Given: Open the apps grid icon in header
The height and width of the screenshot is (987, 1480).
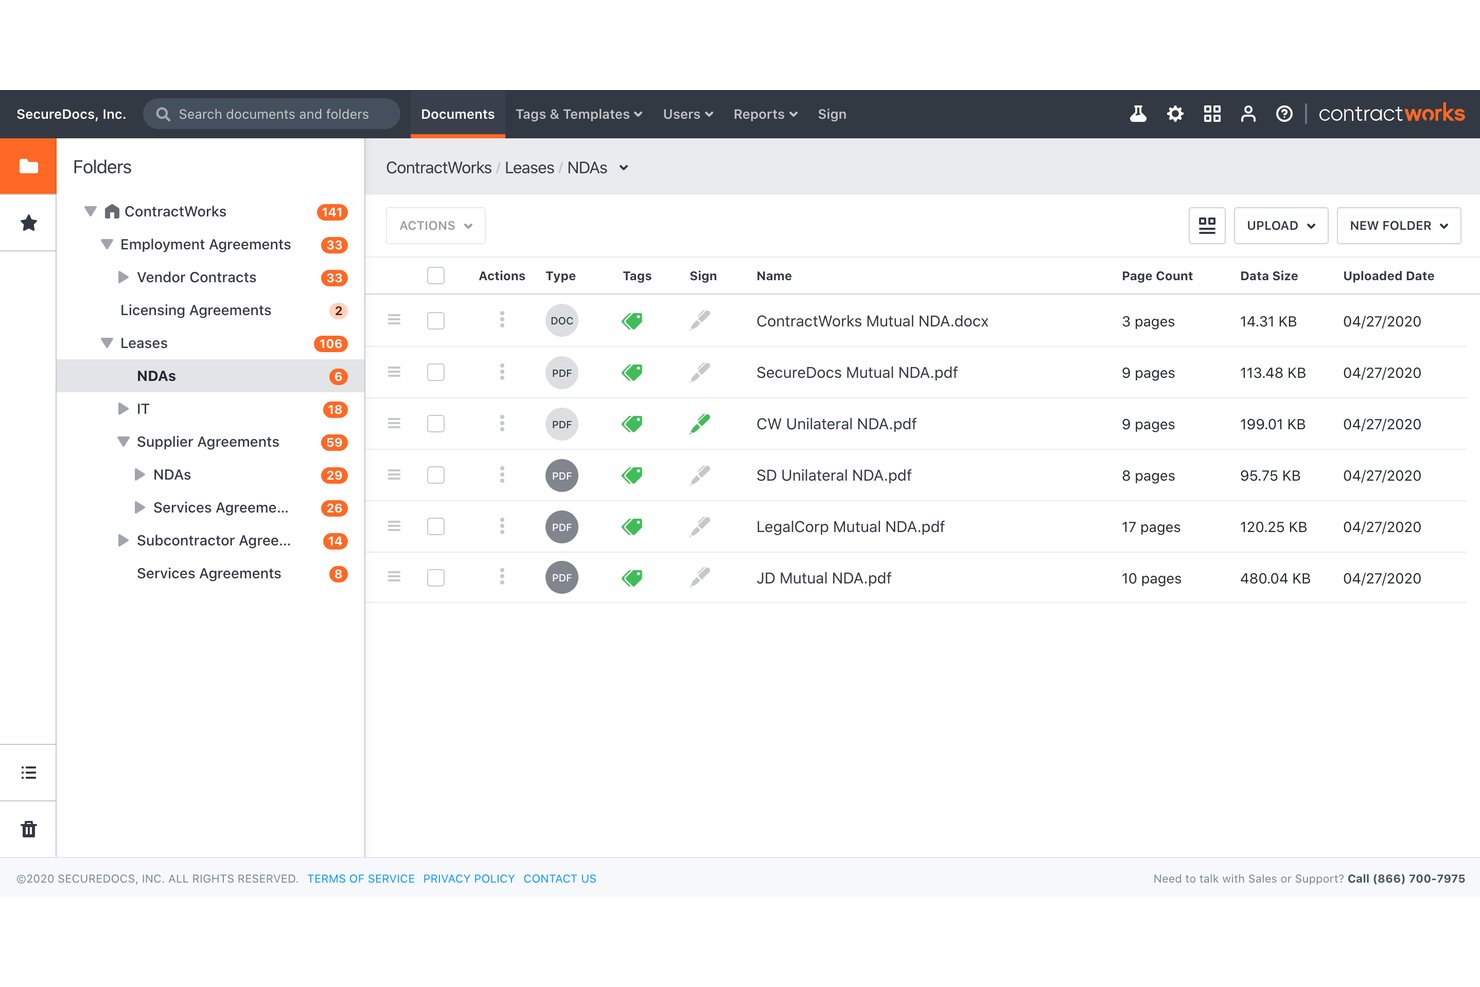Looking at the screenshot, I should tap(1212, 114).
